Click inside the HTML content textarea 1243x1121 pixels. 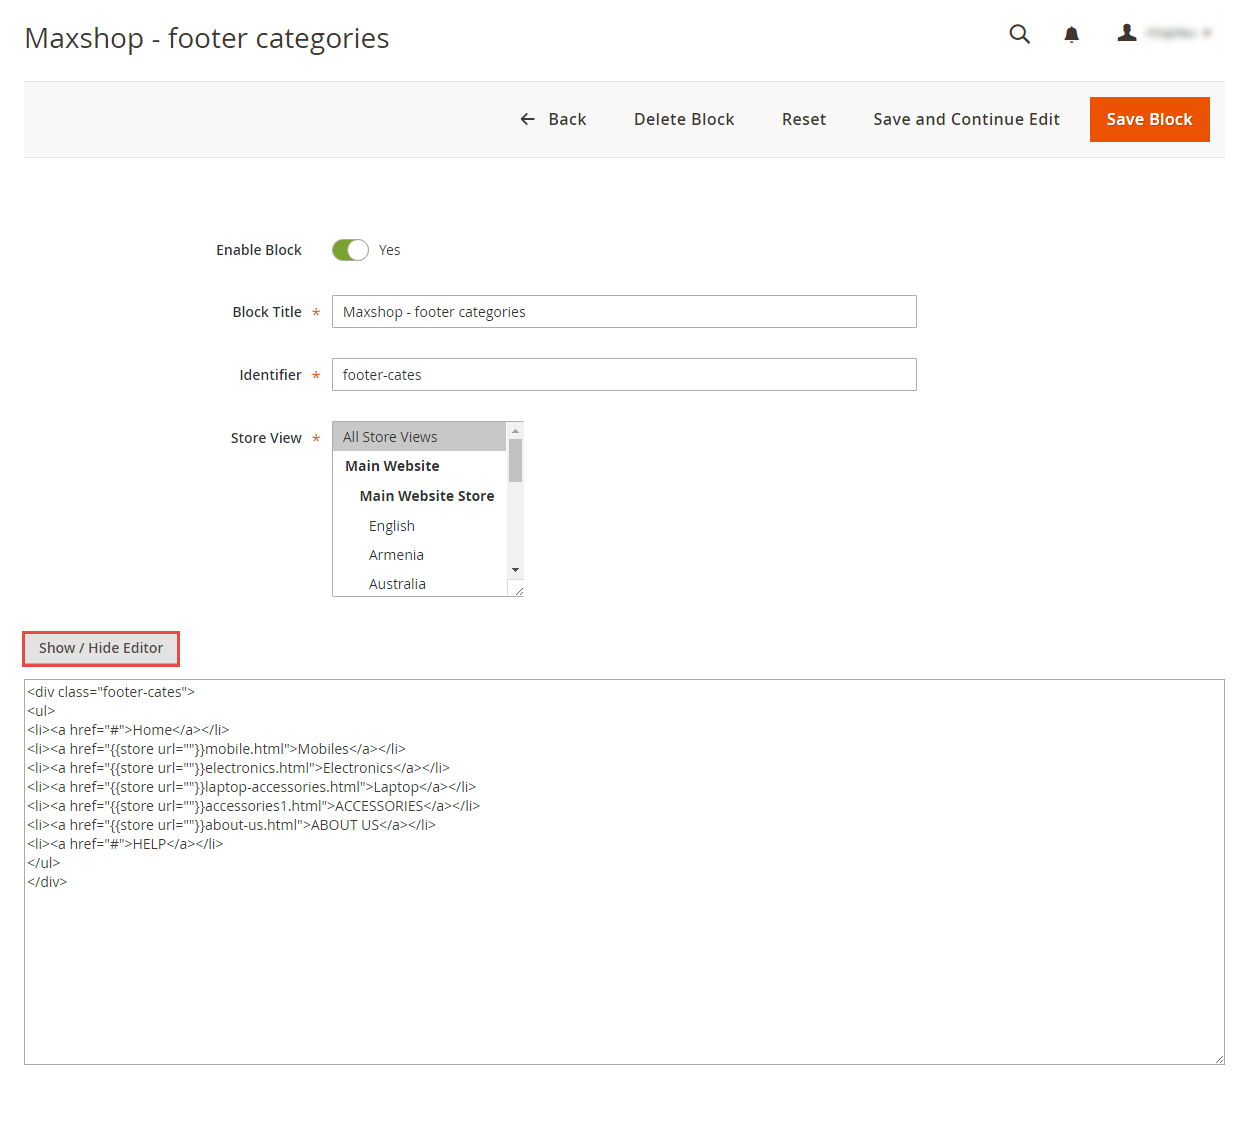623,960
